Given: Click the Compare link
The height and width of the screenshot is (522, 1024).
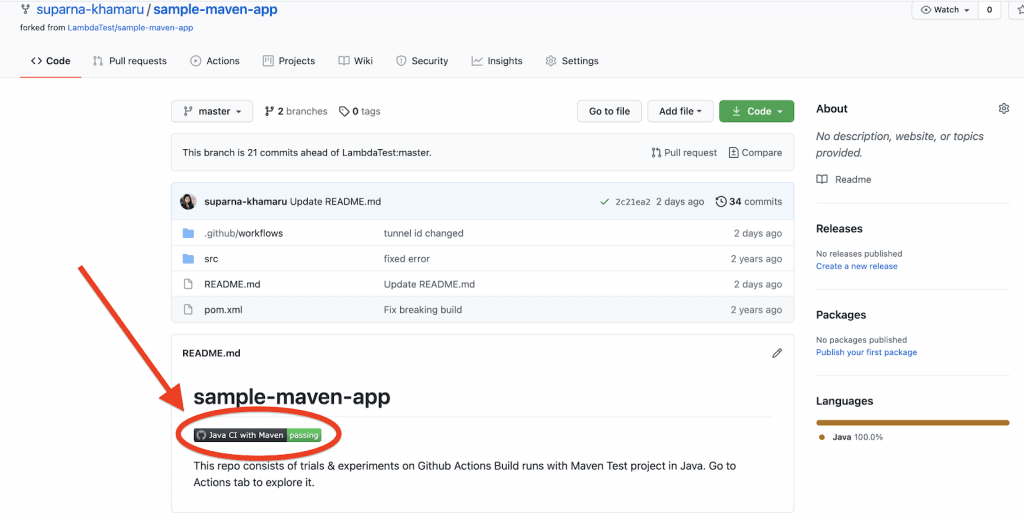Looking at the screenshot, I should tap(755, 152).
